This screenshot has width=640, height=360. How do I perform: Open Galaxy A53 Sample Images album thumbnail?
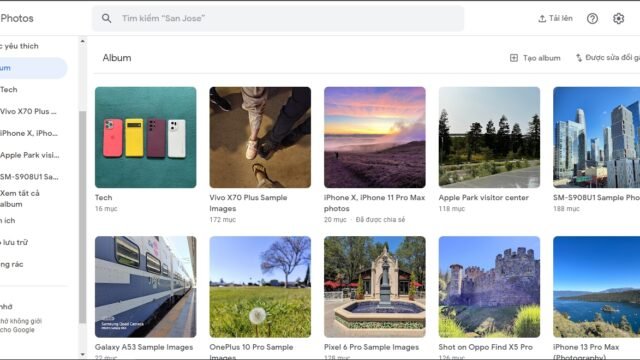(x=146, y=287)
